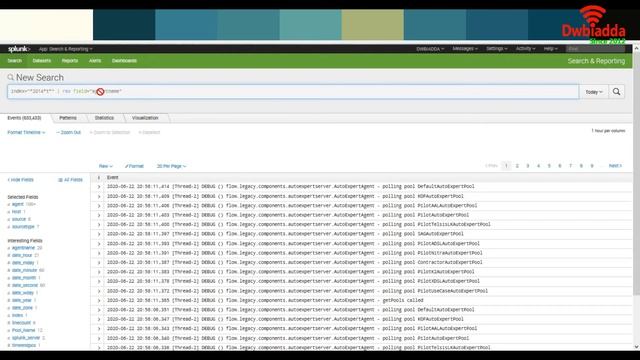Click inside the search query box
The height and width of the screenshot is (360, 640).
pyautogui.click(x=293, y=92)
